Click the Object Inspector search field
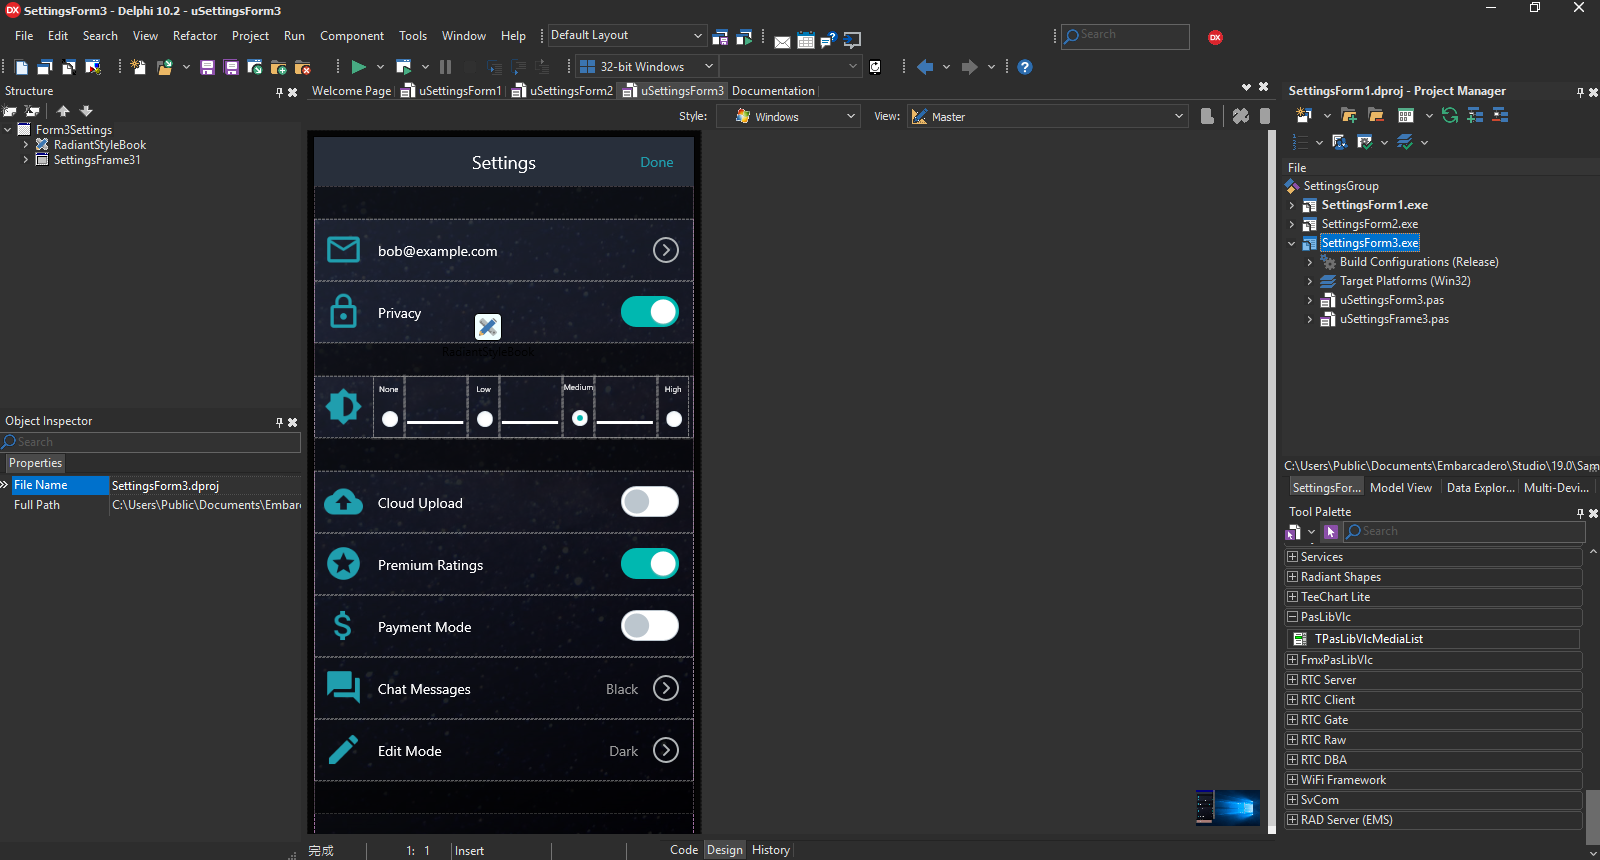The width and height of the screenshot is (1600, 860). [151, 442]
